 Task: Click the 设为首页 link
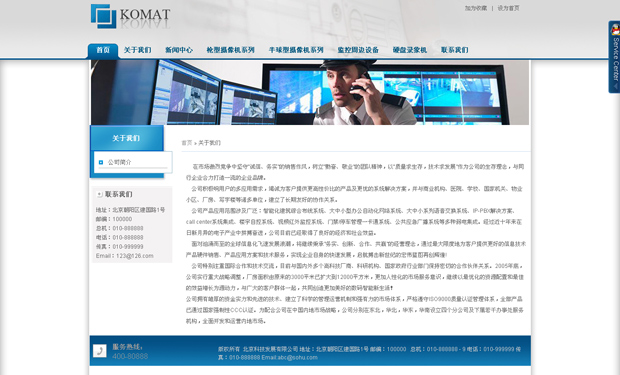pyautogui.click(x=508, y=8)
